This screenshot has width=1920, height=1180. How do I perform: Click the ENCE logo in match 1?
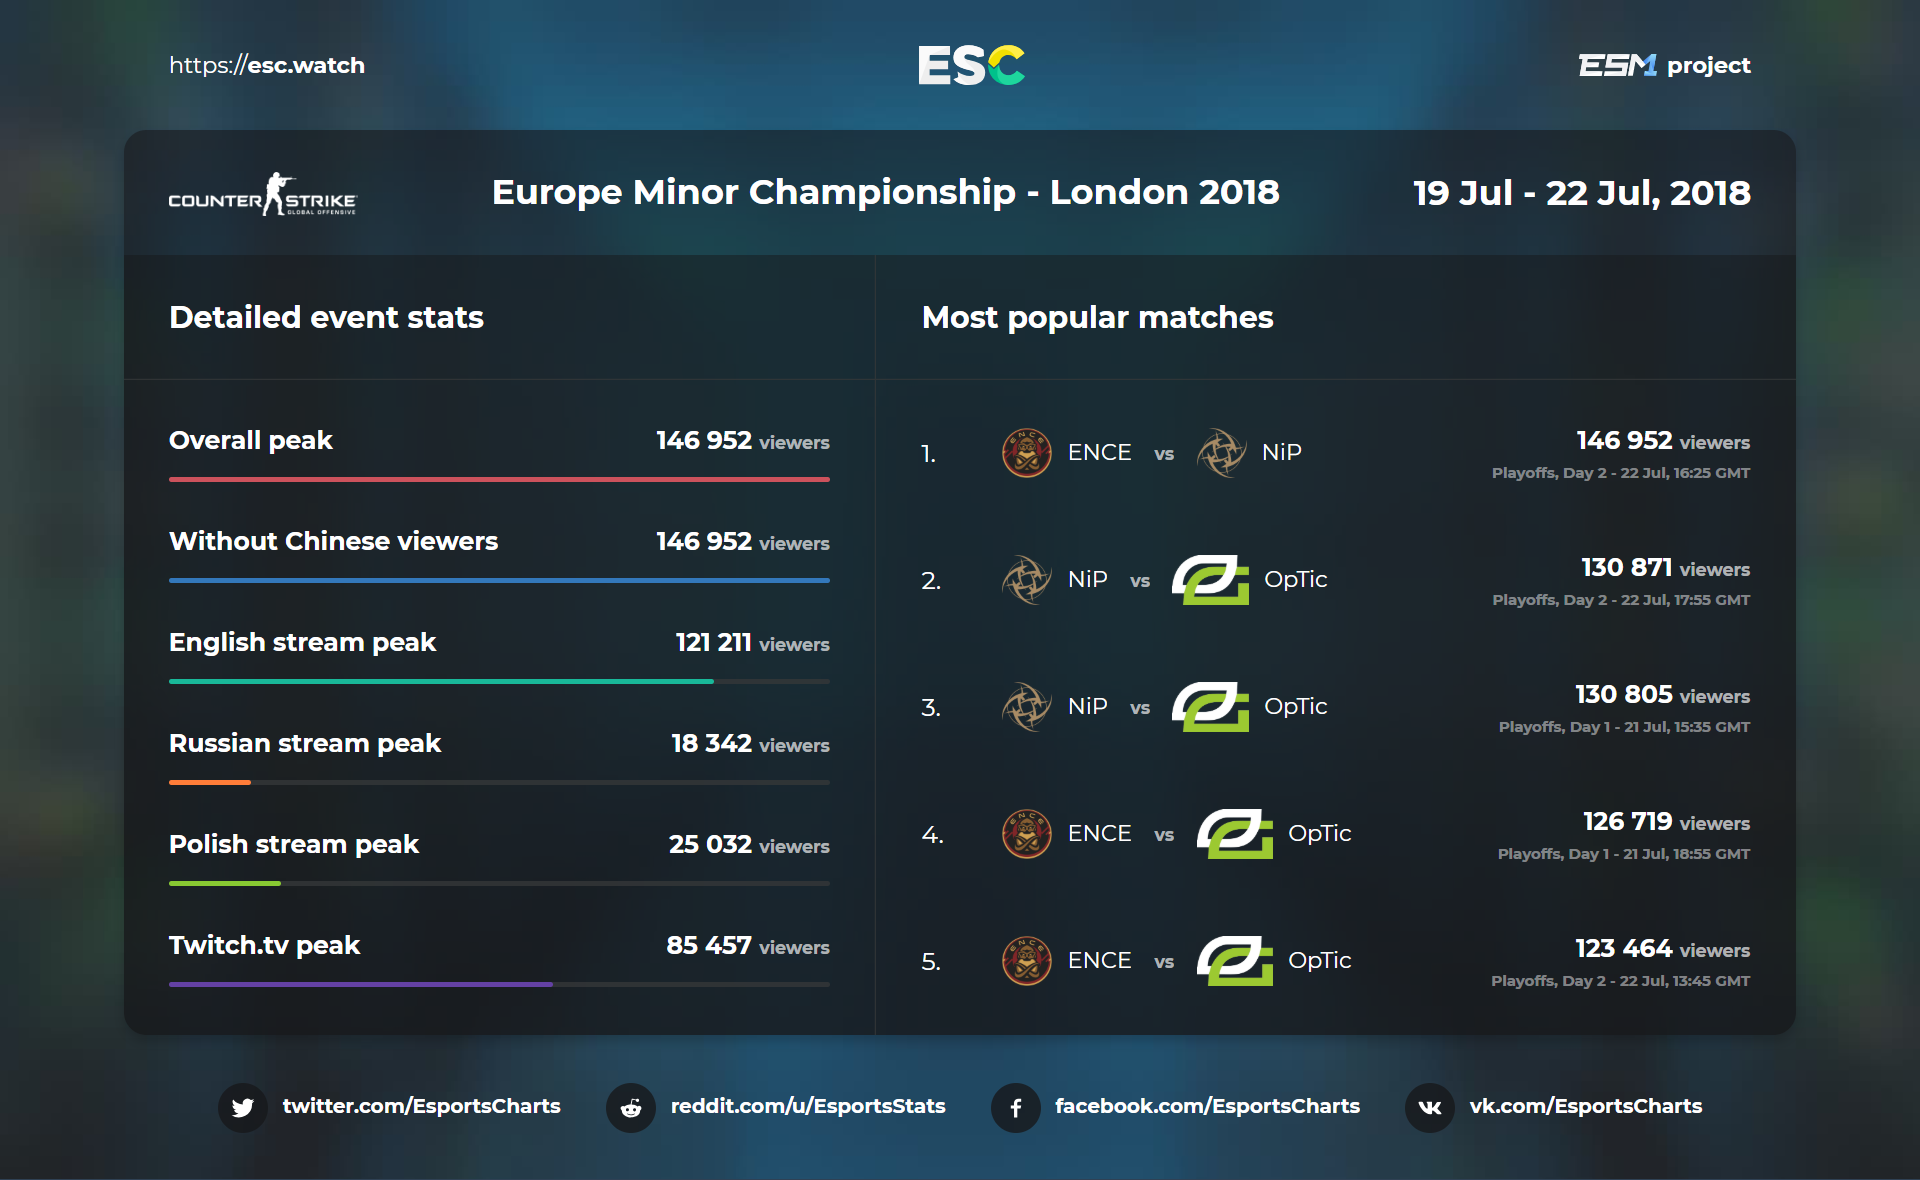[x=1026, y=453]
